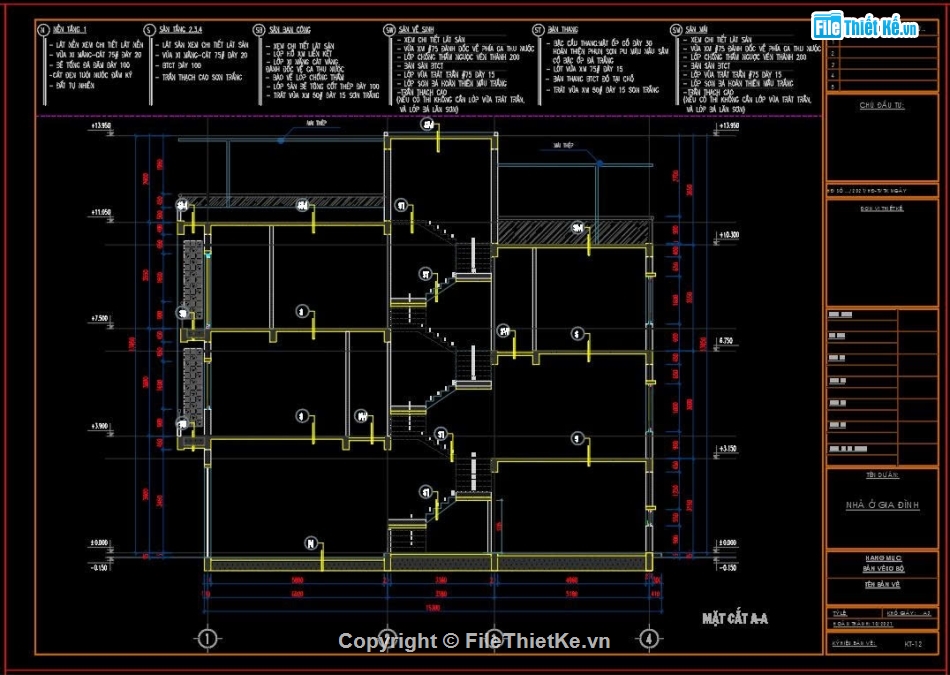Screen dimensions: 950x675
Task: Click the +13.950 elevation marker on left side
Action: pos(100,127)
